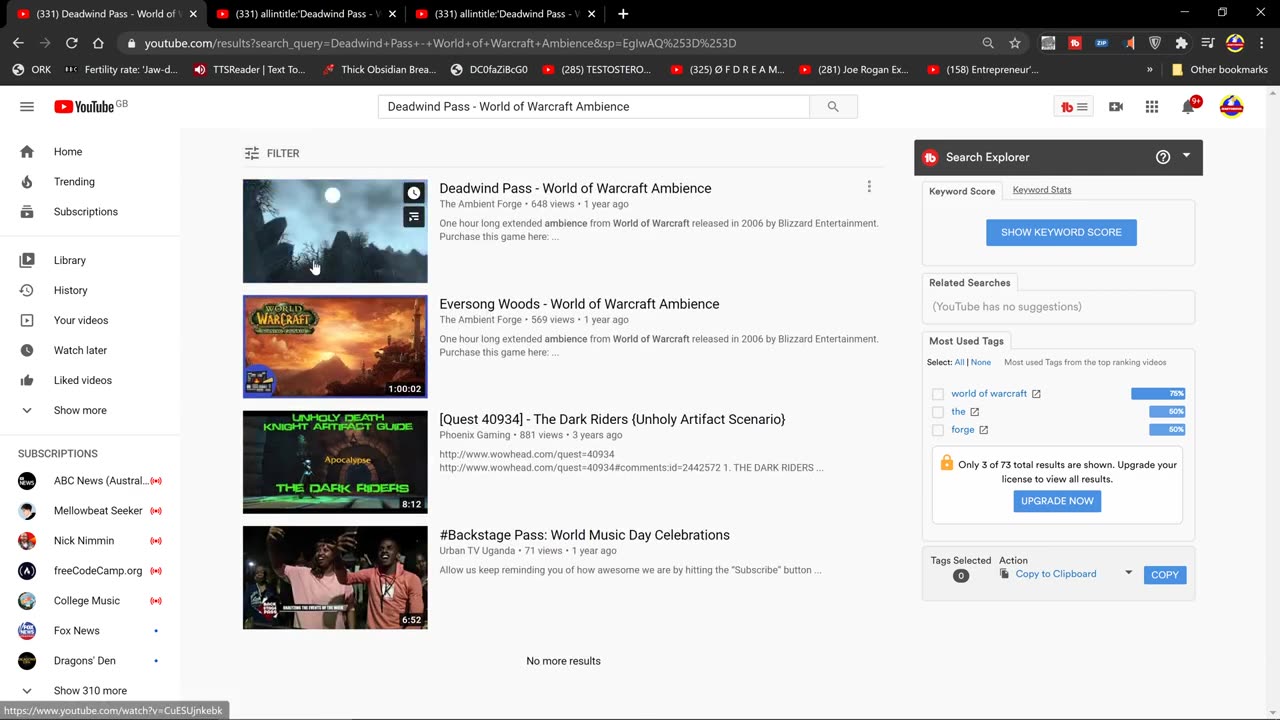Click Add to queue icon on Deadwind thumbnail
The width and height of the screenshot is (1280, 720).
(414, 217)
